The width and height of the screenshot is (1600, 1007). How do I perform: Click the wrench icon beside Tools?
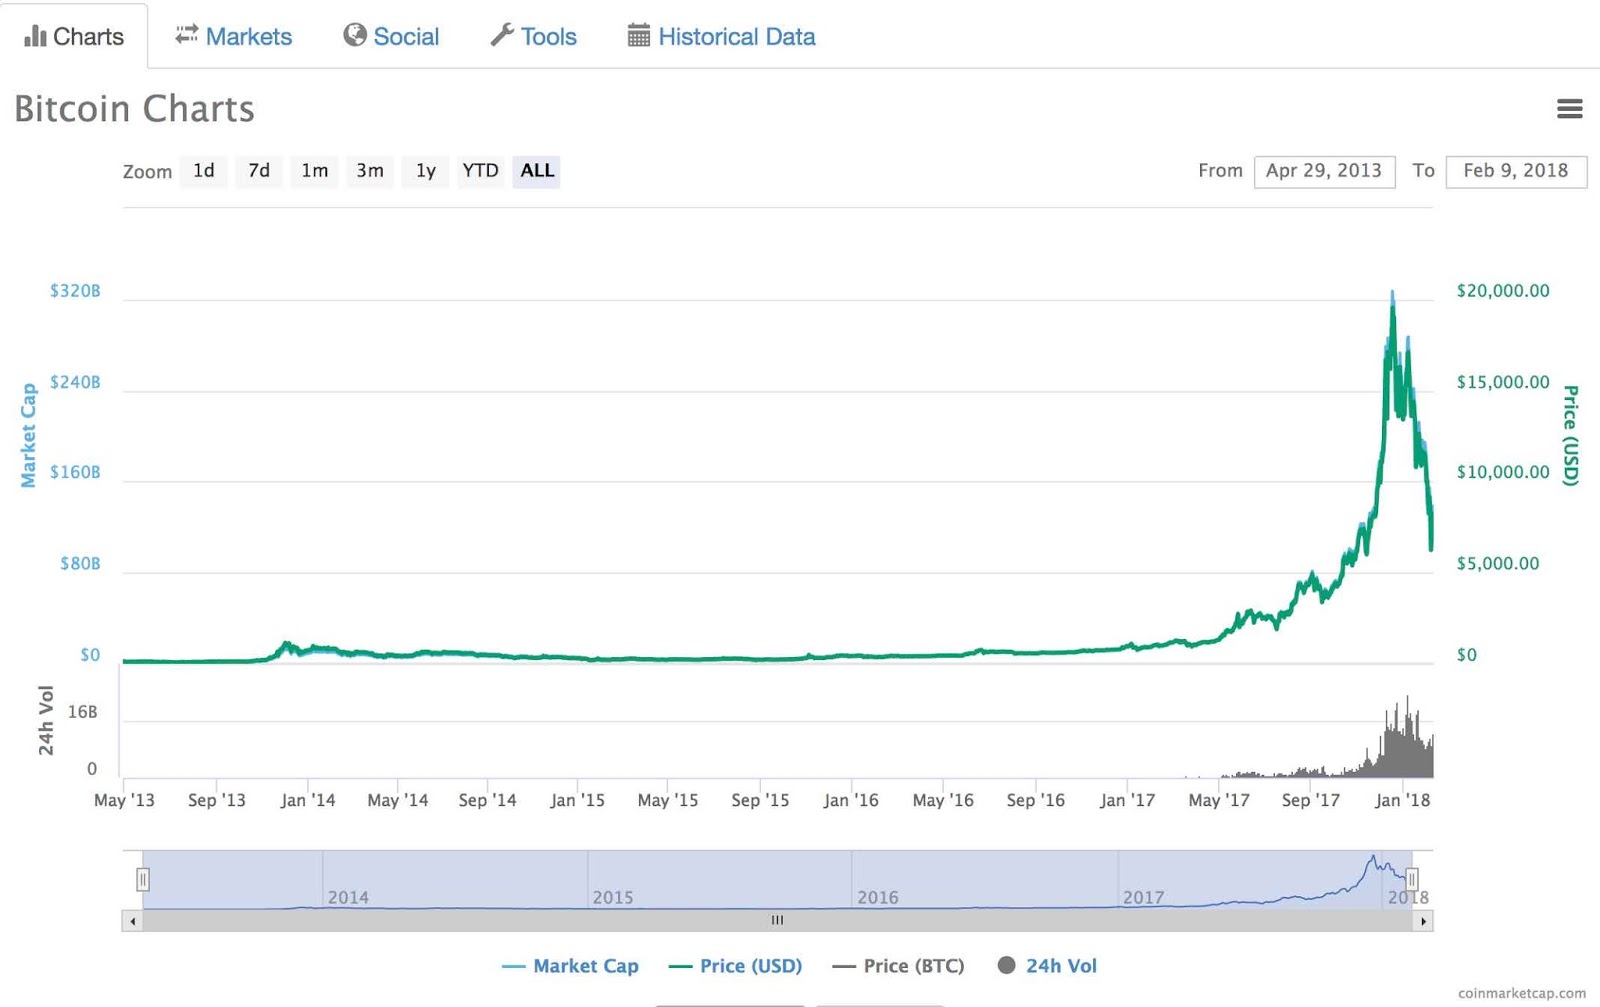(503, 34)
